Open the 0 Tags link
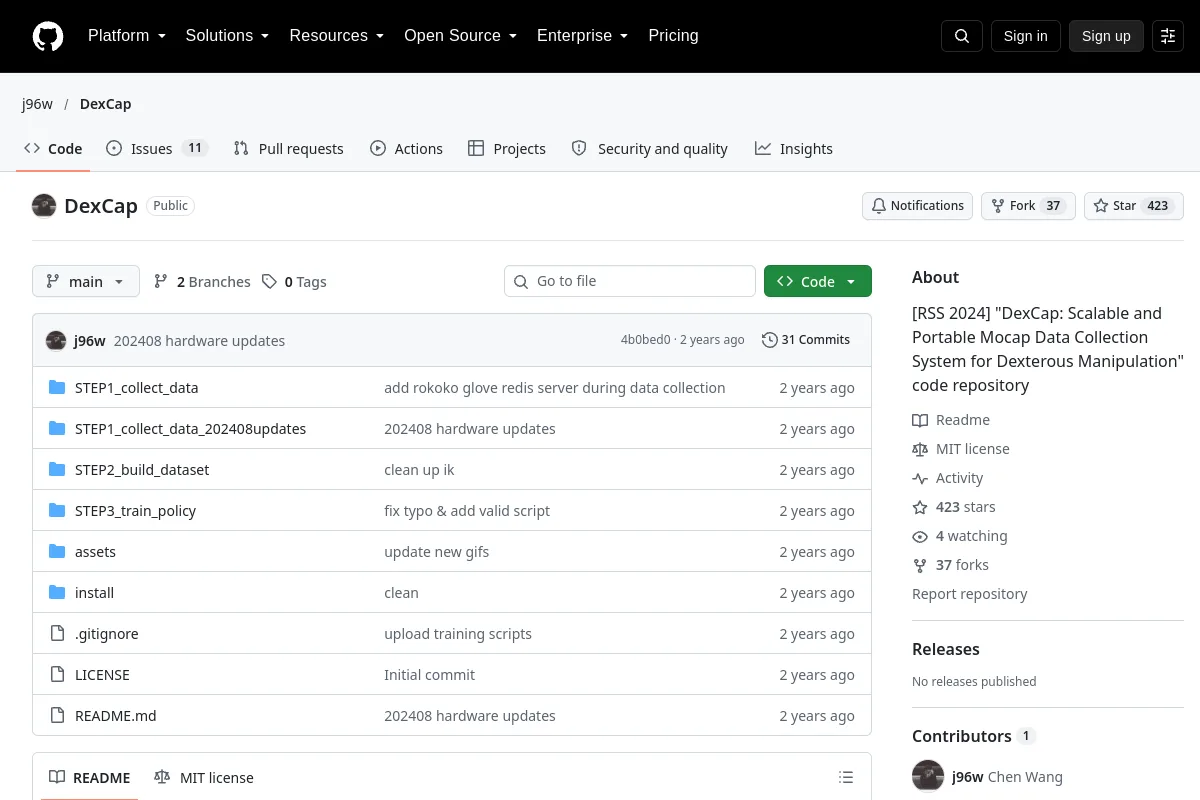The image size is (1200, 800). 294,282
